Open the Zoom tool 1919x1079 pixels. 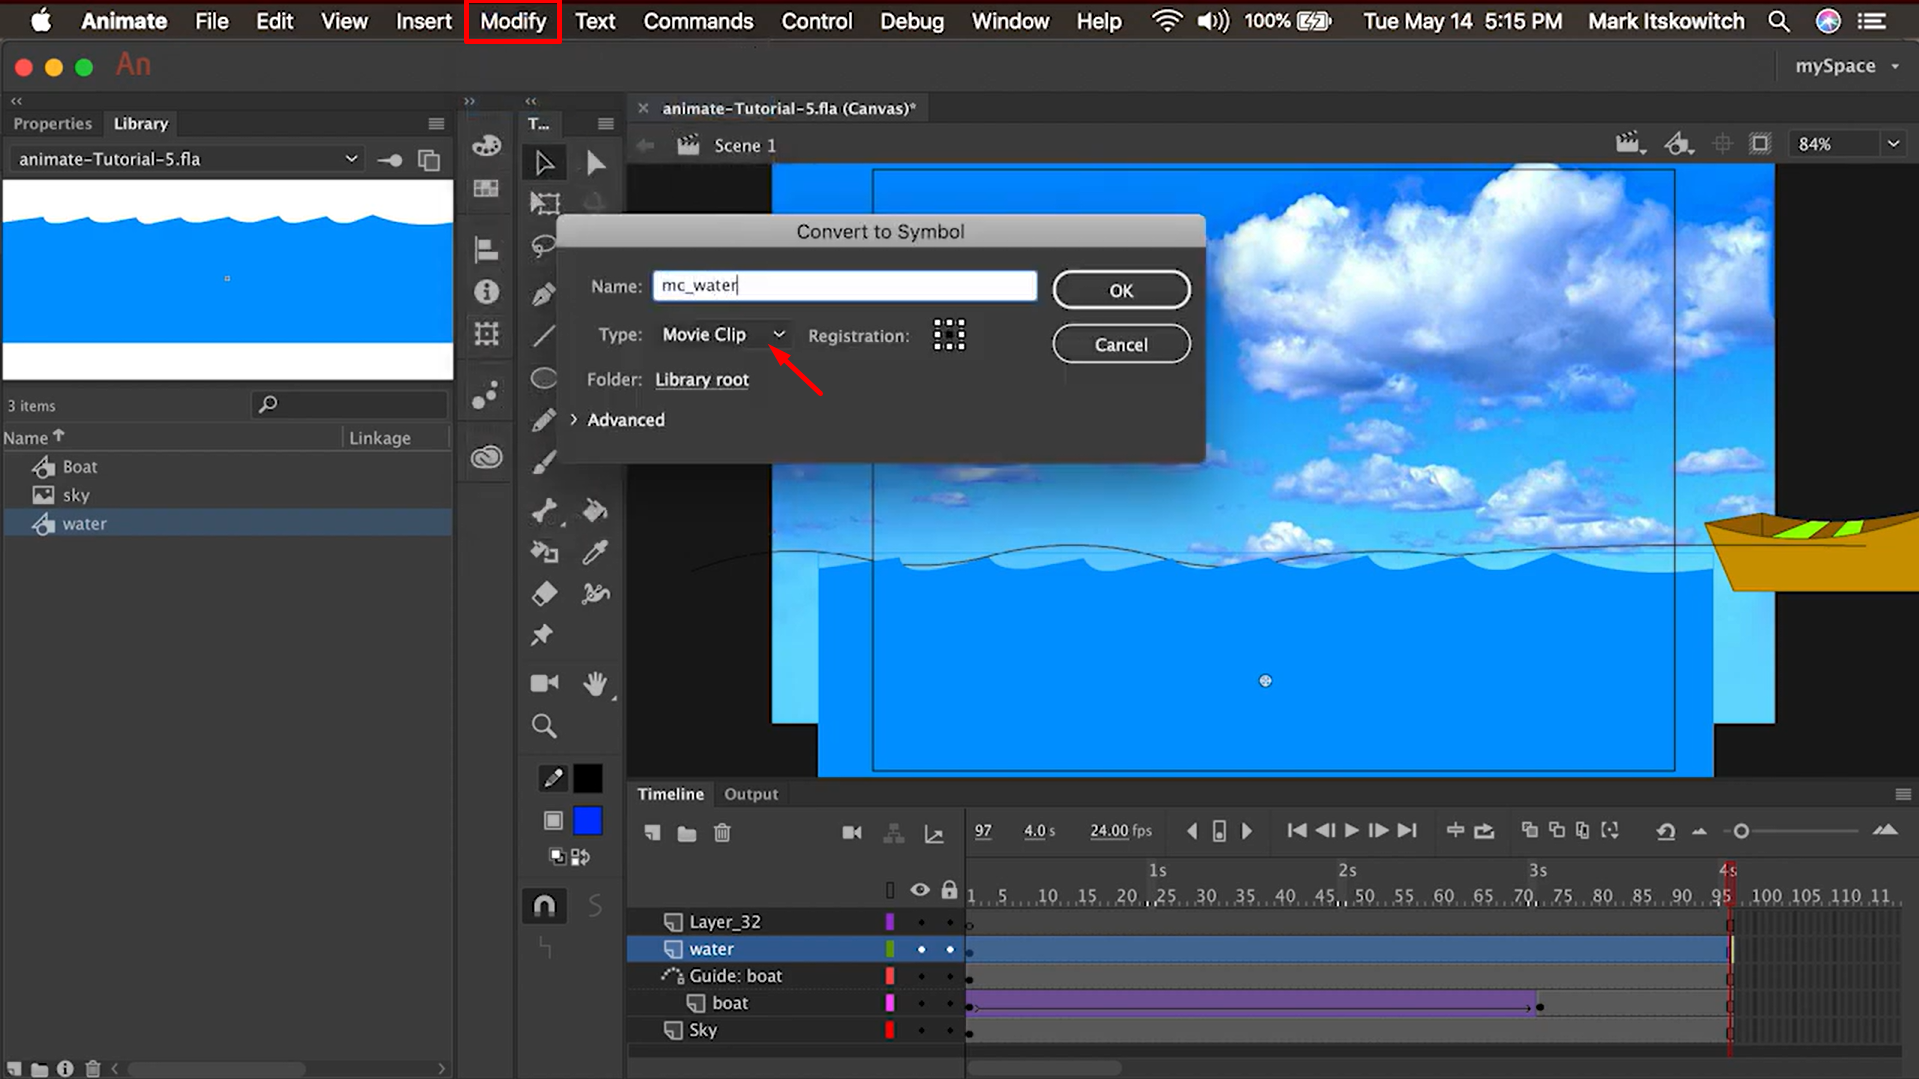(x=545, y=727)
